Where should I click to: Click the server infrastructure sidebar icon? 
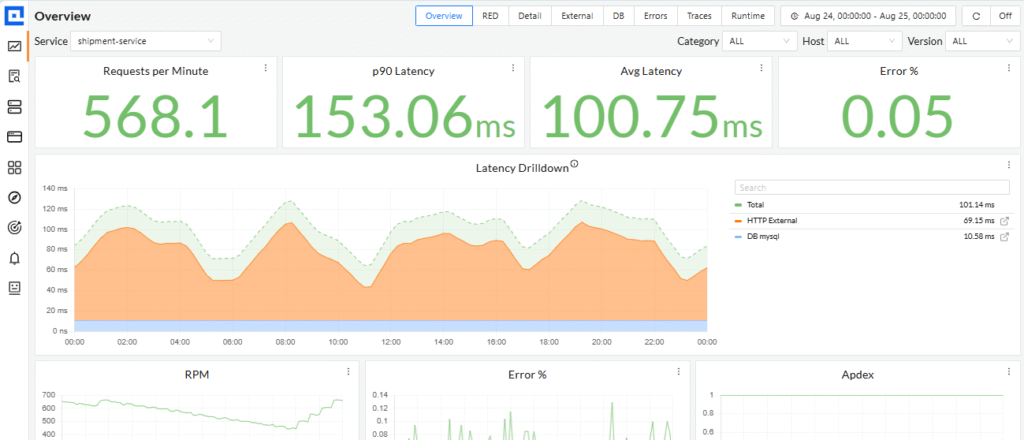tap(14, 107)
